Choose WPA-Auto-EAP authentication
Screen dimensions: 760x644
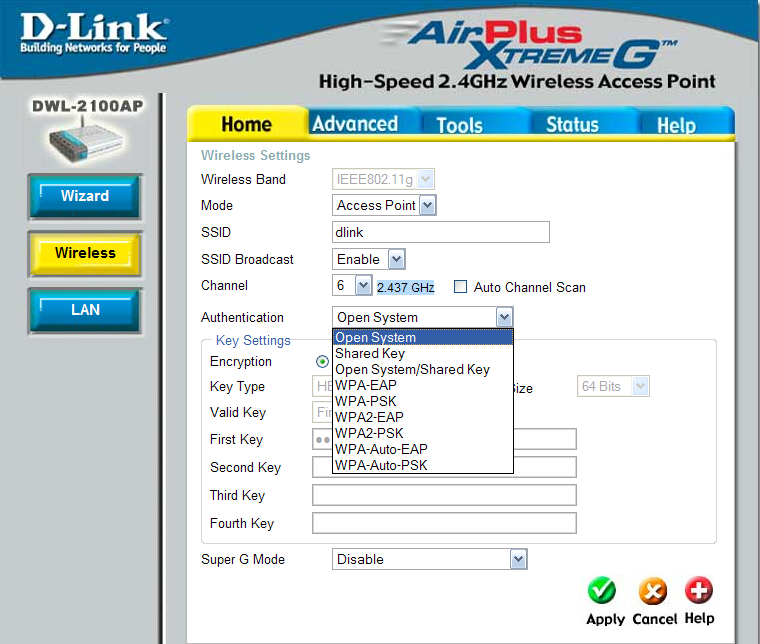(423, 449)
